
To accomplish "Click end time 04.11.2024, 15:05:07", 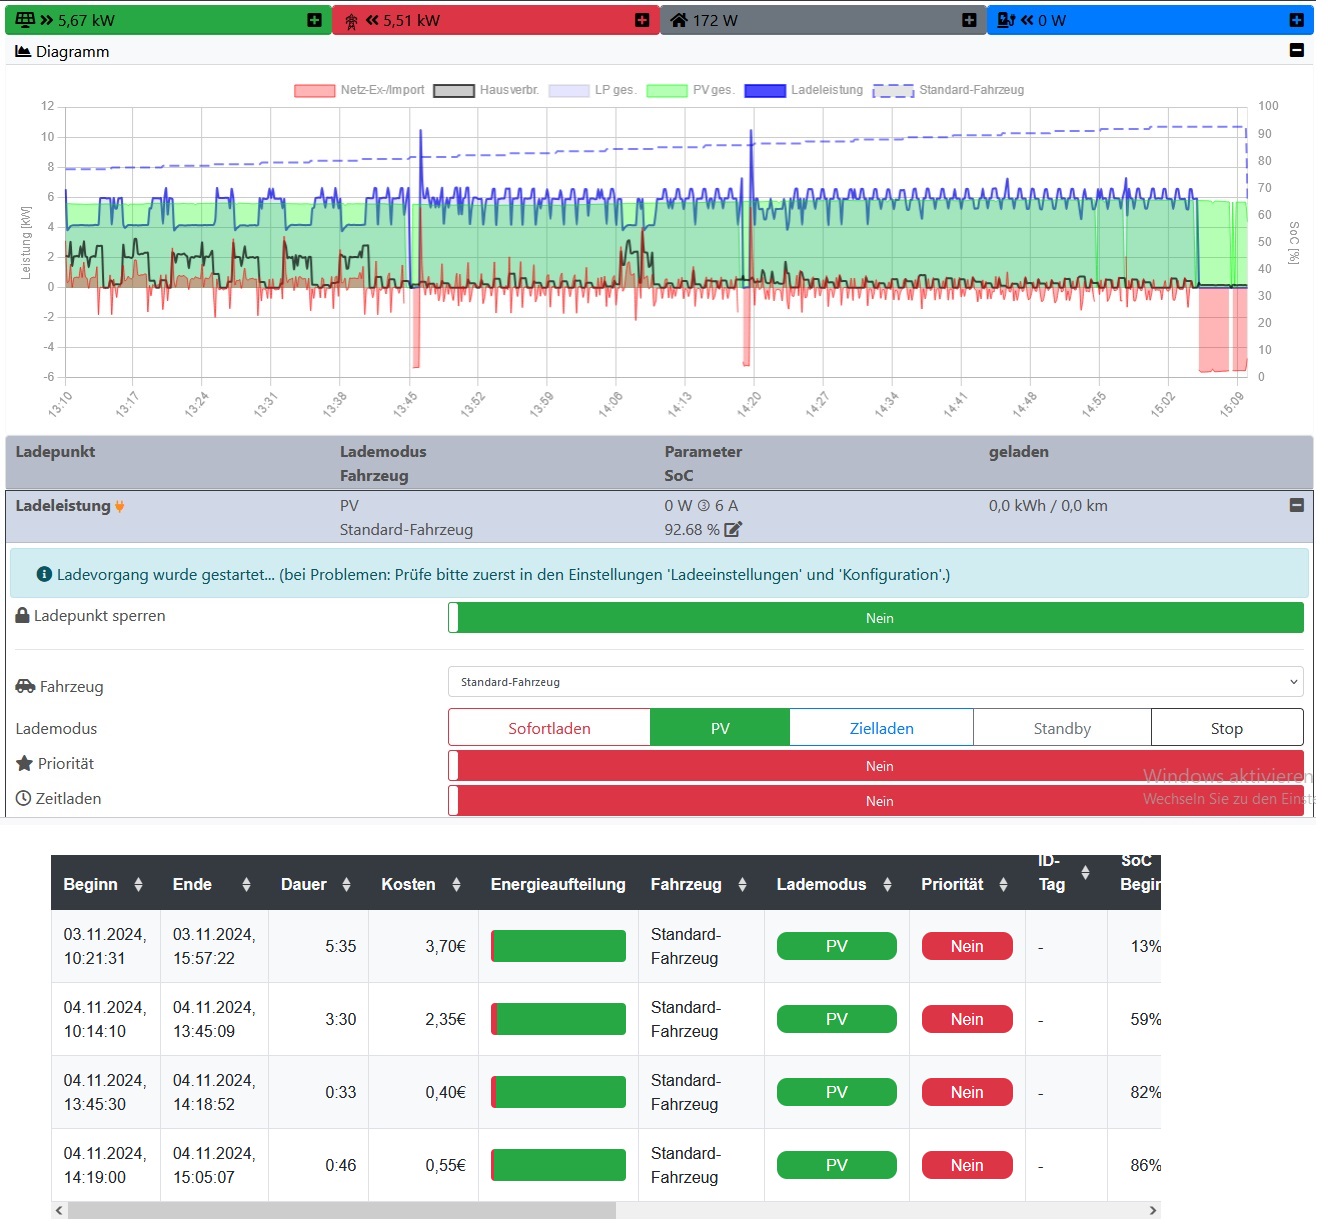I will tap(214, 1165).
